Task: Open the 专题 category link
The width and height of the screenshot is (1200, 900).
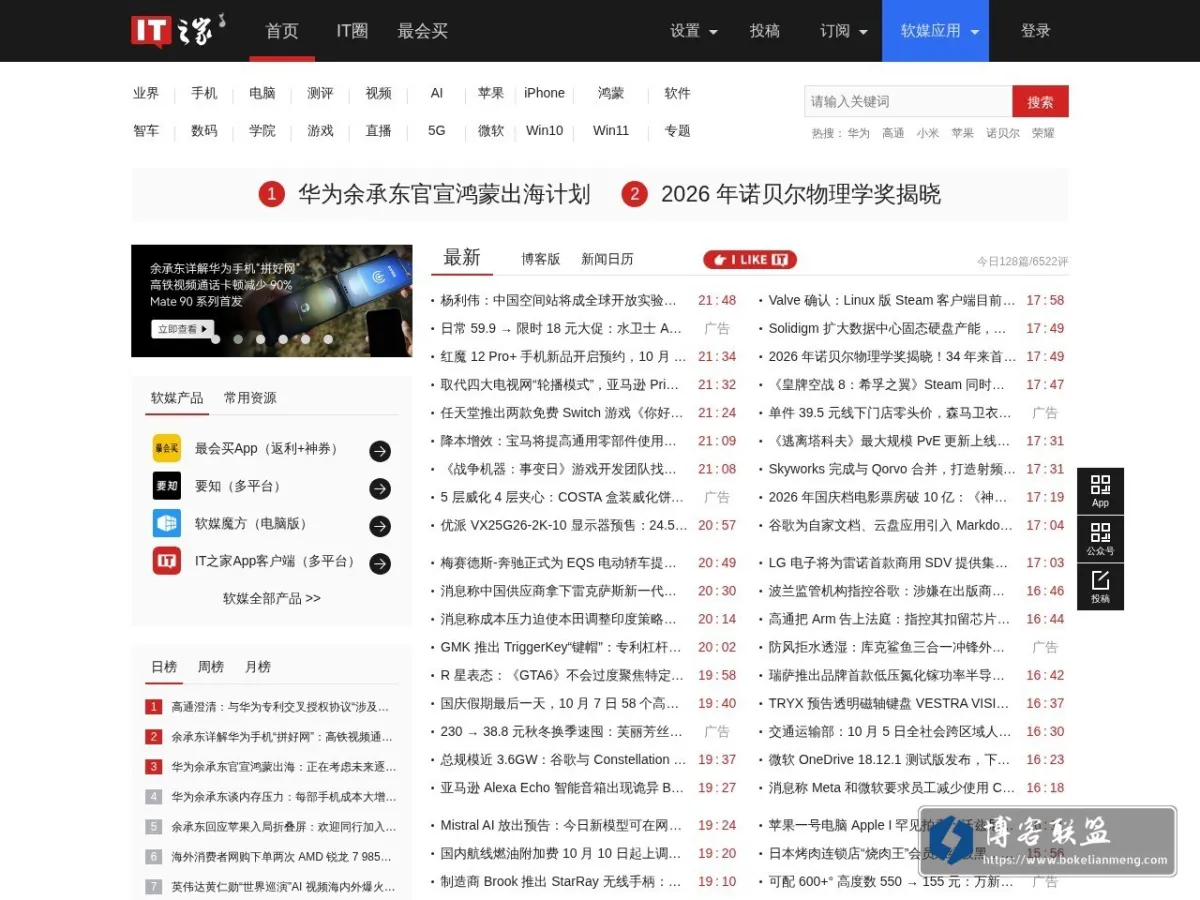Action: (x=678, y=131)
